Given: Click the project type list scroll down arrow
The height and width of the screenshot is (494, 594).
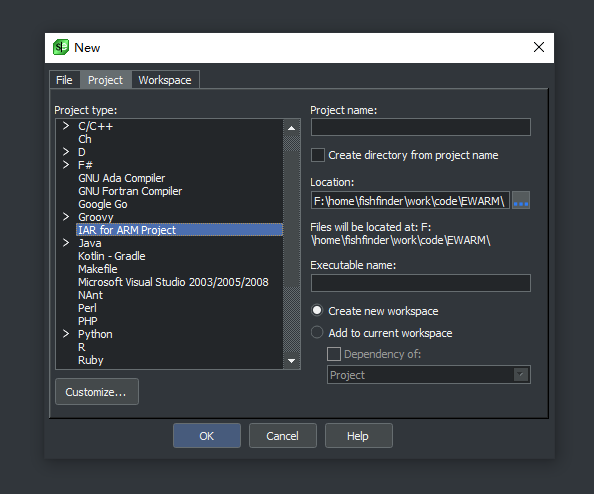Looking at the screenshot, I should [291, 361].
